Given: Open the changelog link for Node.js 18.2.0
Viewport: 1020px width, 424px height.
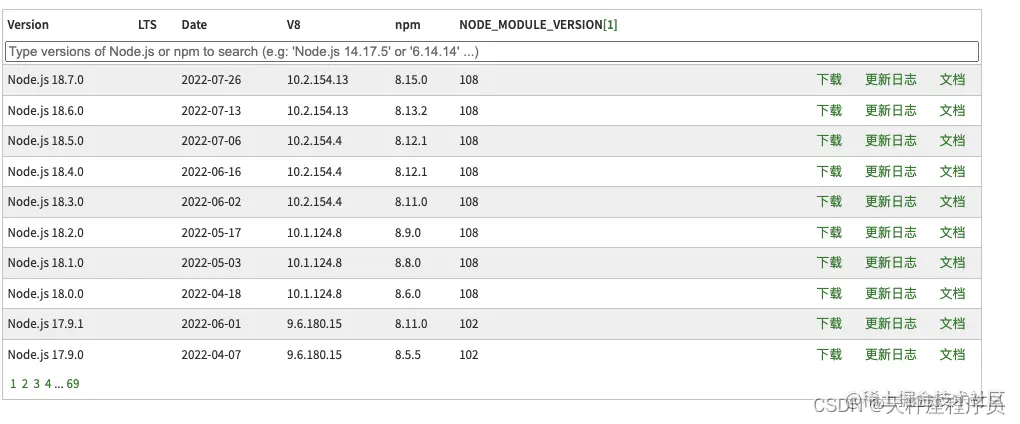Looking at the screenshot, I should (x=891, y=233).
